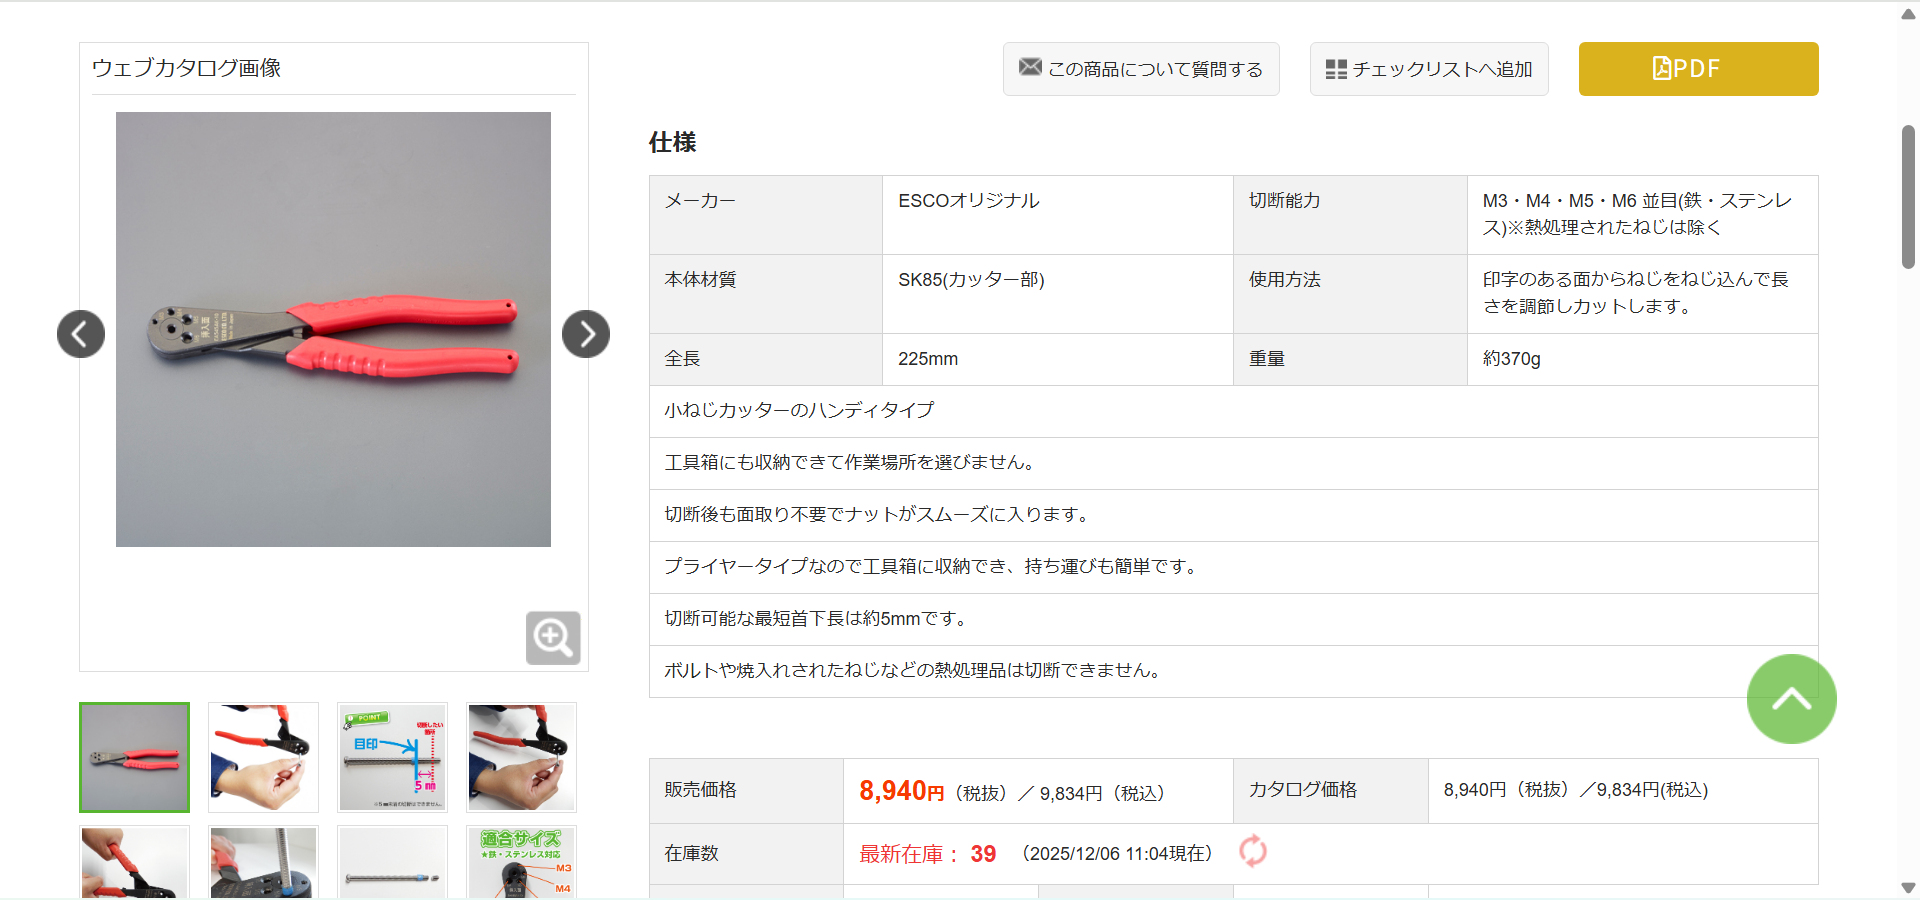The image size is (1920, 900).
Task: Click scrollbar down arrow
Action: pyautogui.click(x=1908, y=888)
